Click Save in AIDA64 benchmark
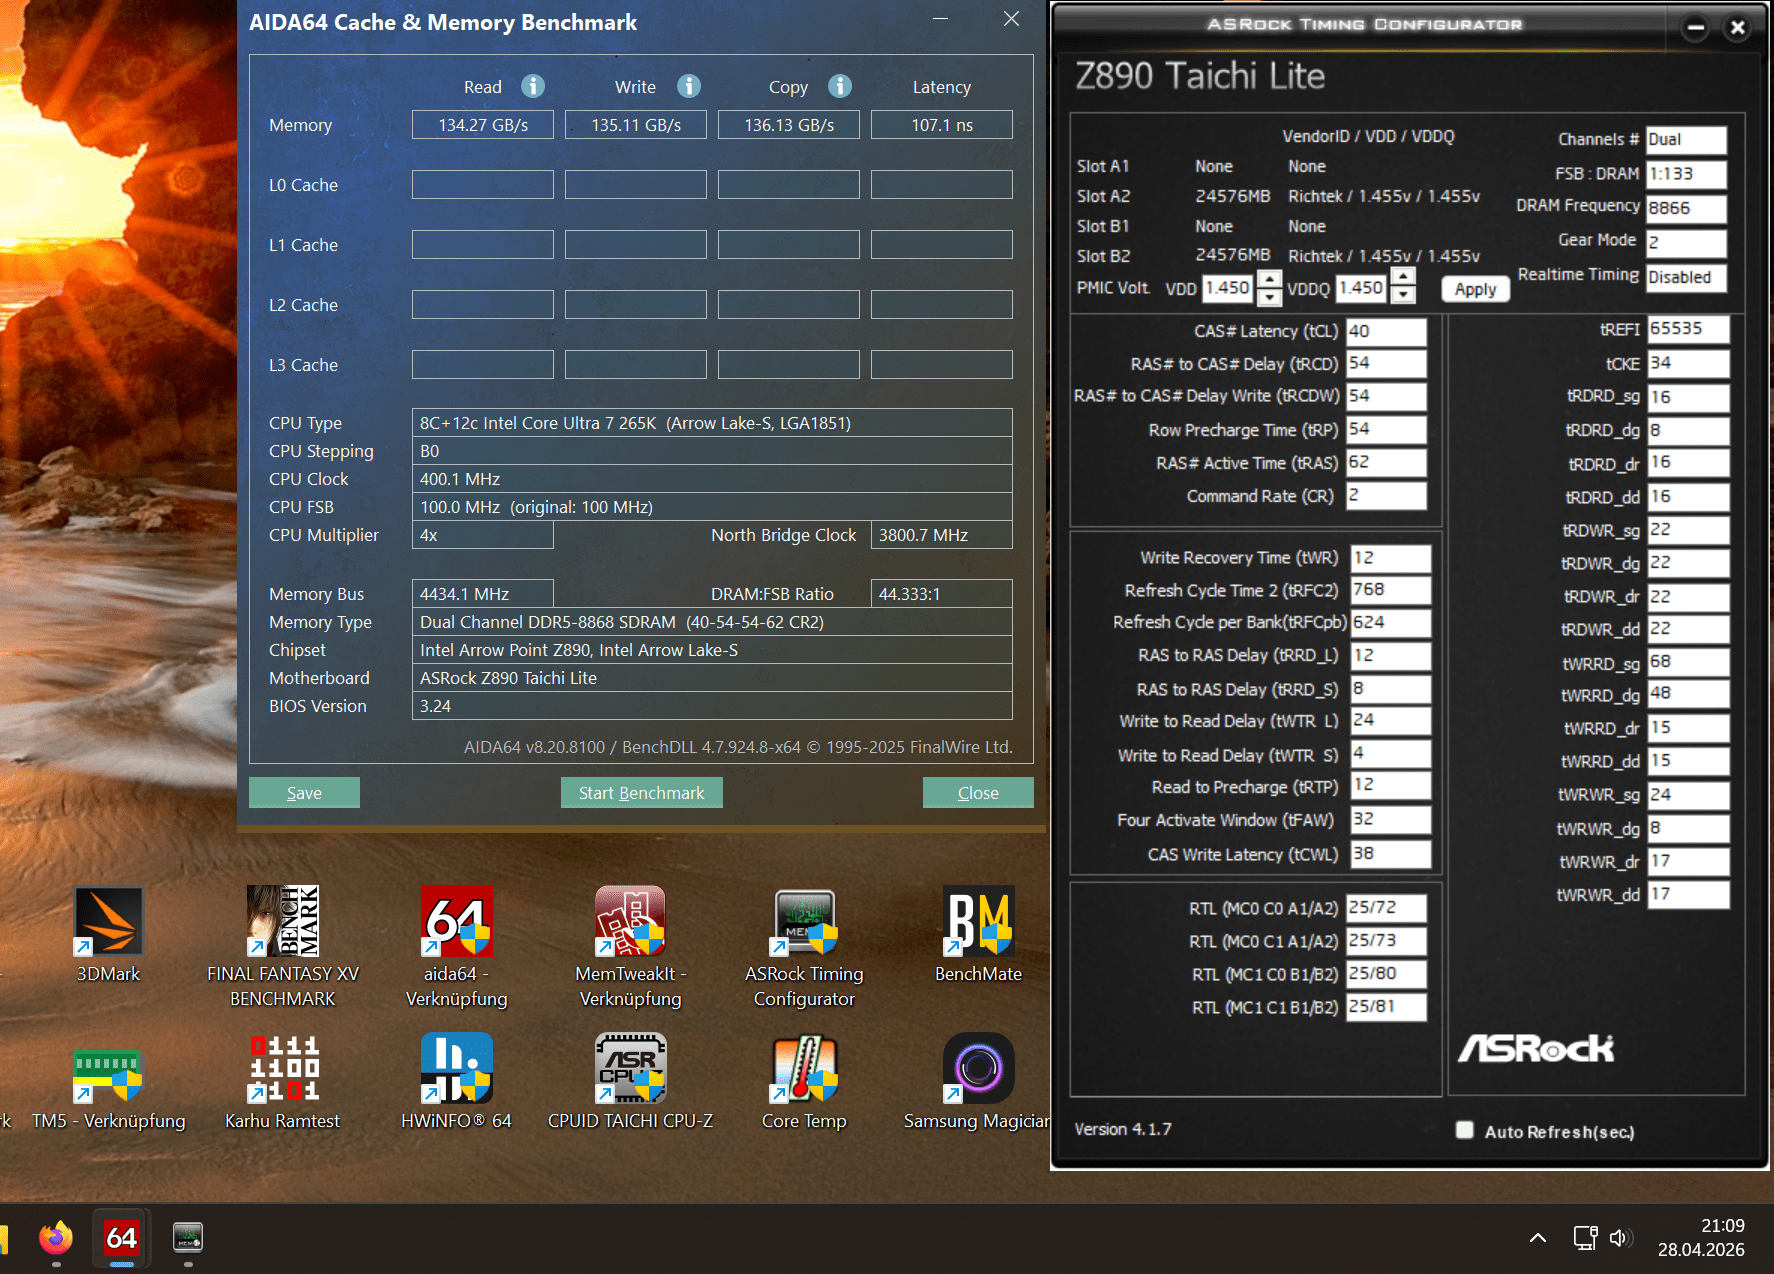 (x=304, y=792)
